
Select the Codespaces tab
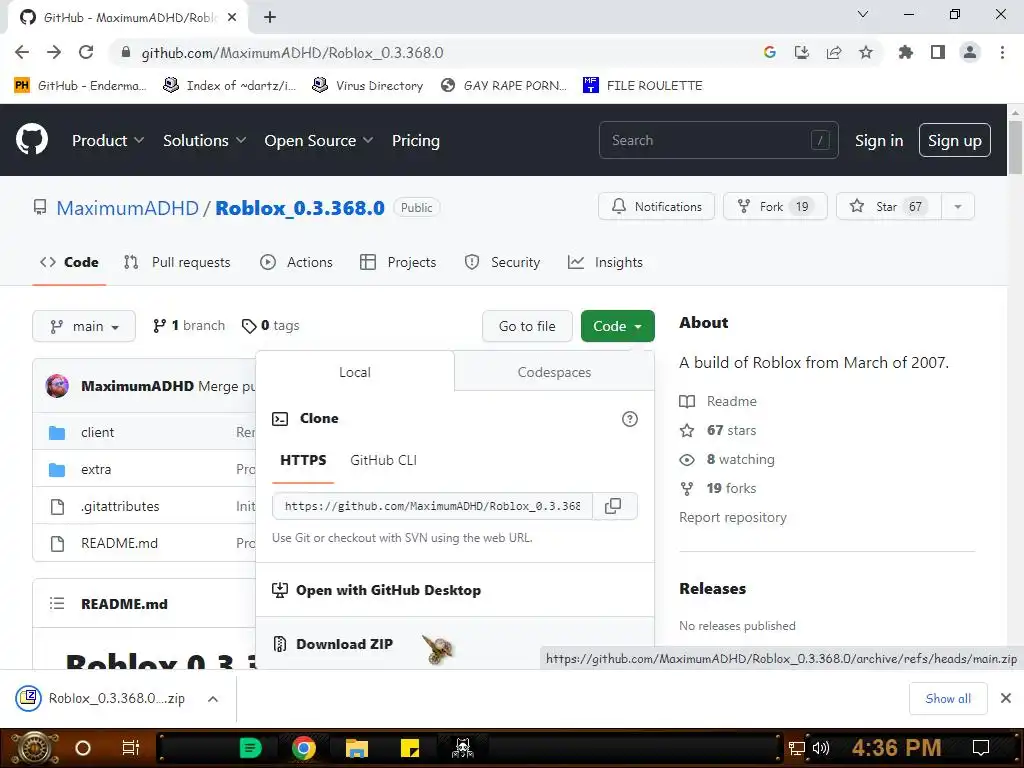554,372
